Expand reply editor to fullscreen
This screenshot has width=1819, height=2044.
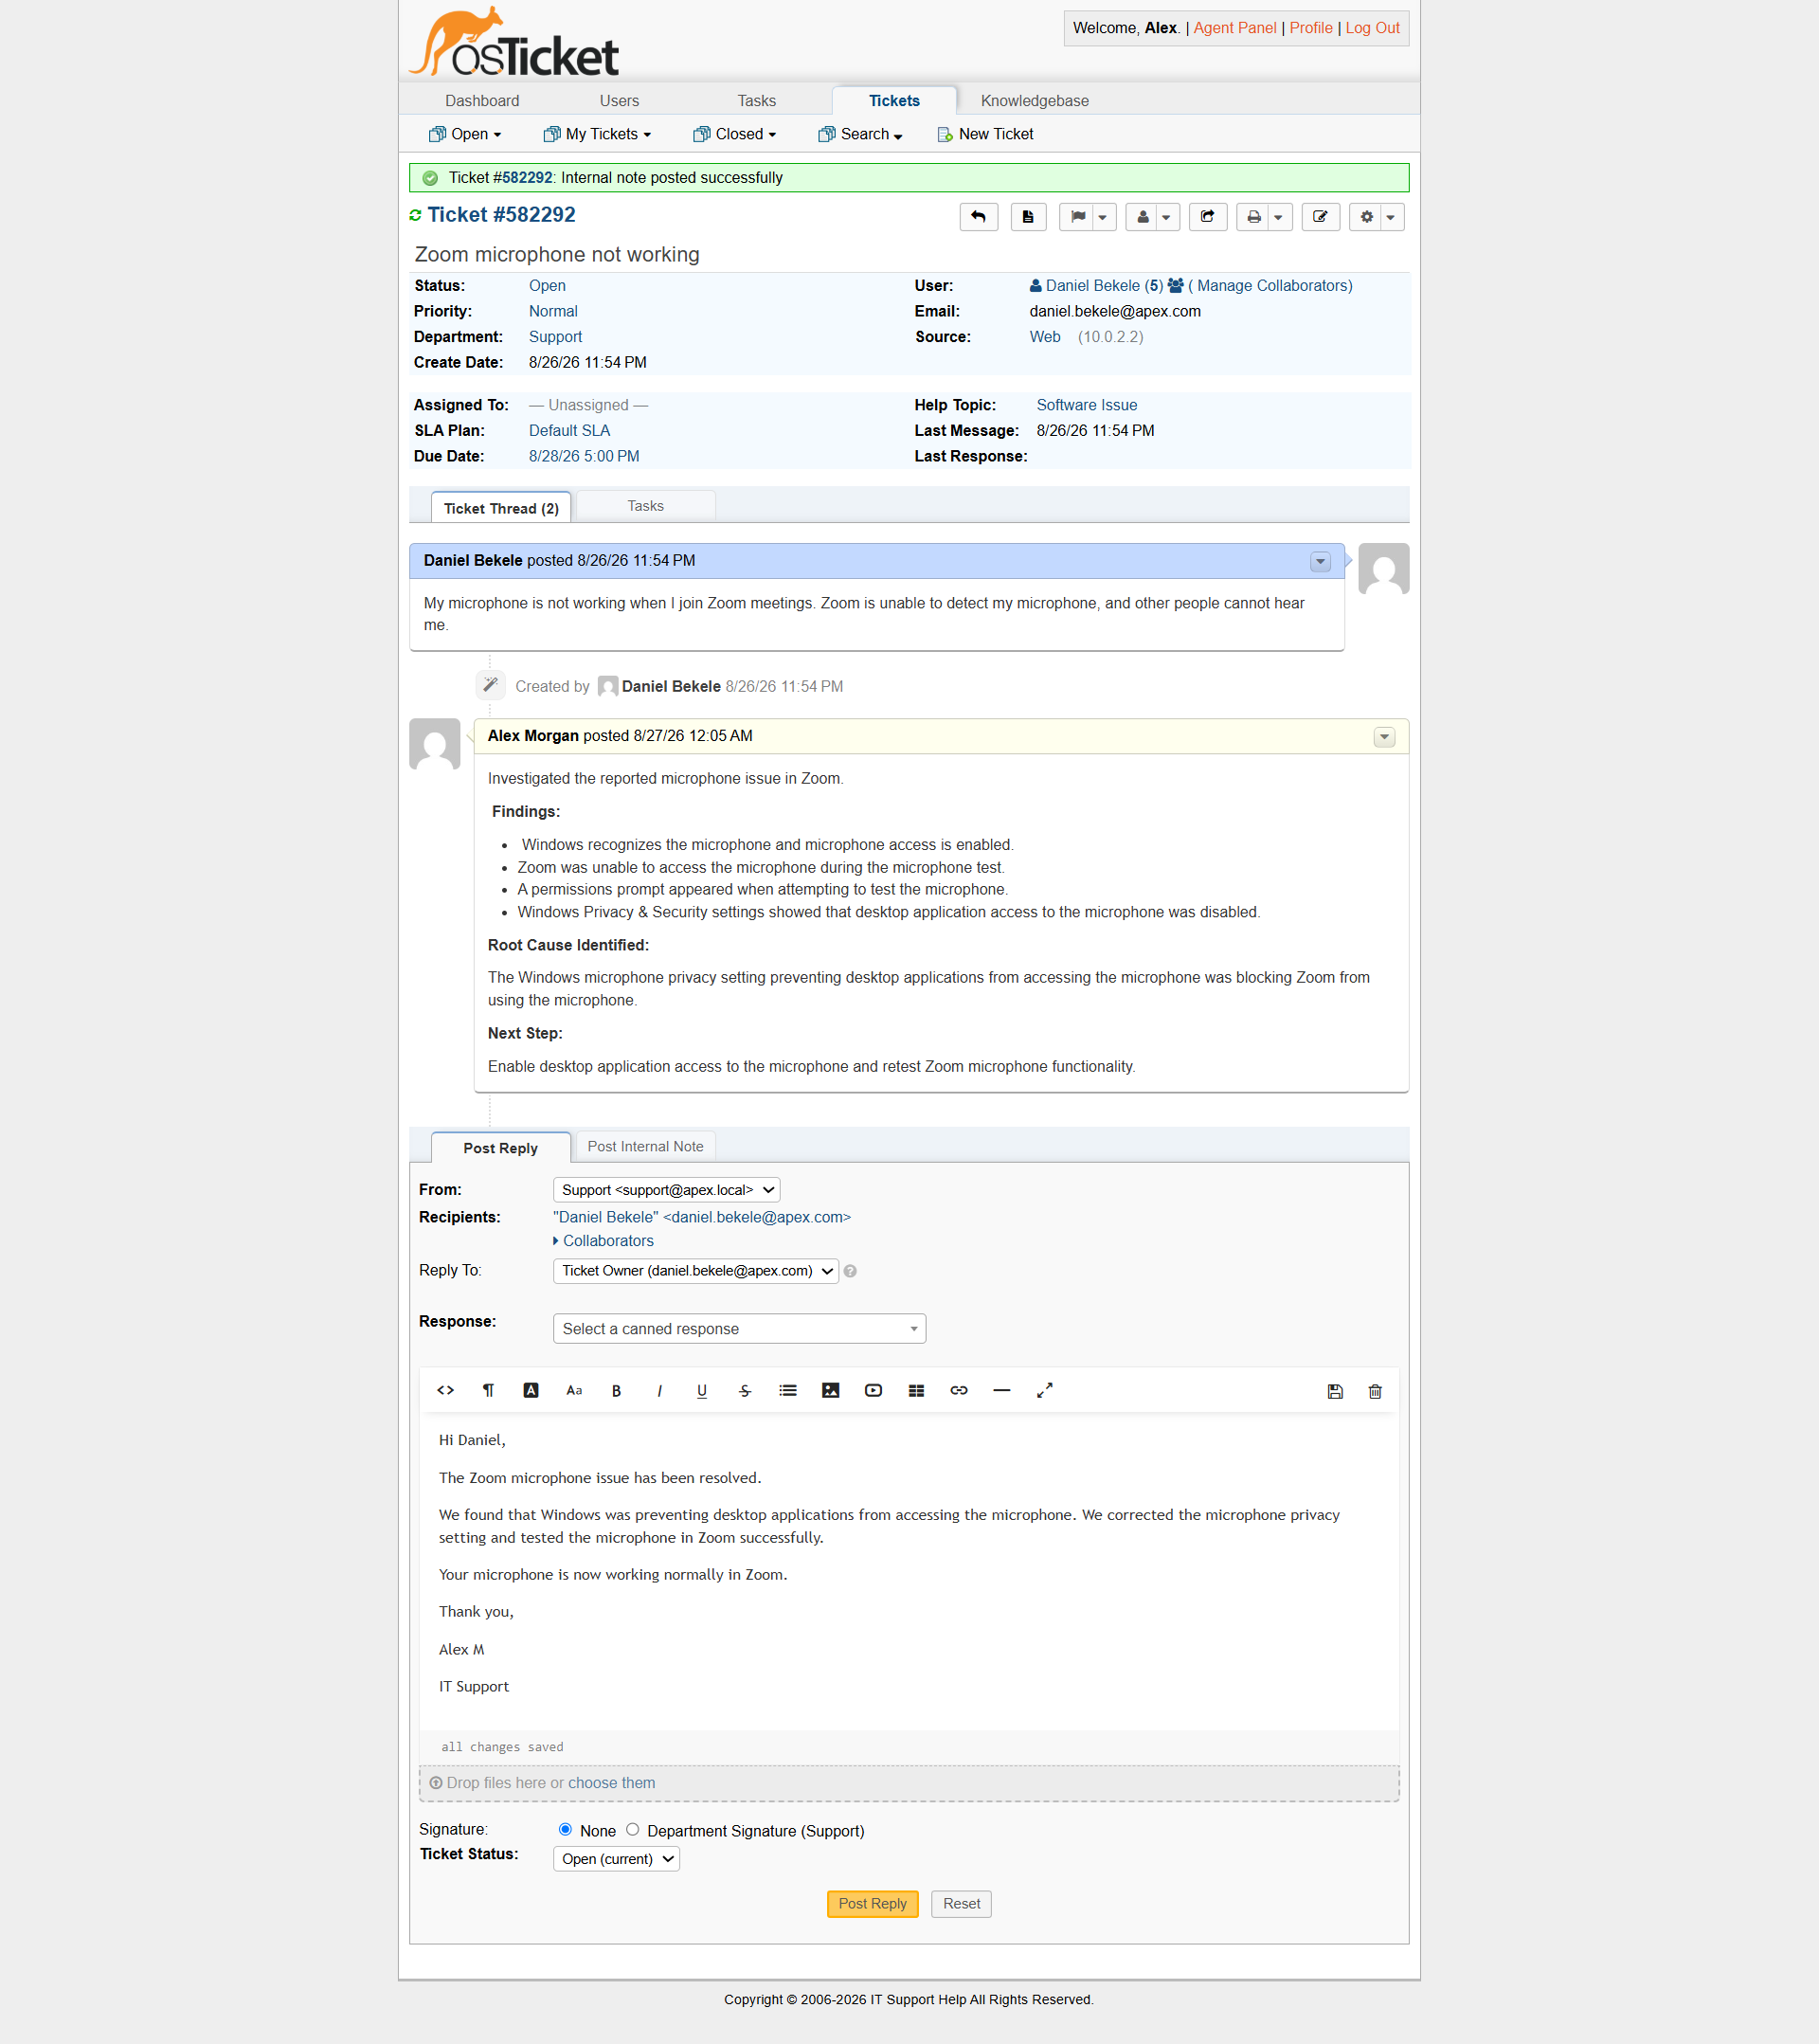[1044, 1390]
